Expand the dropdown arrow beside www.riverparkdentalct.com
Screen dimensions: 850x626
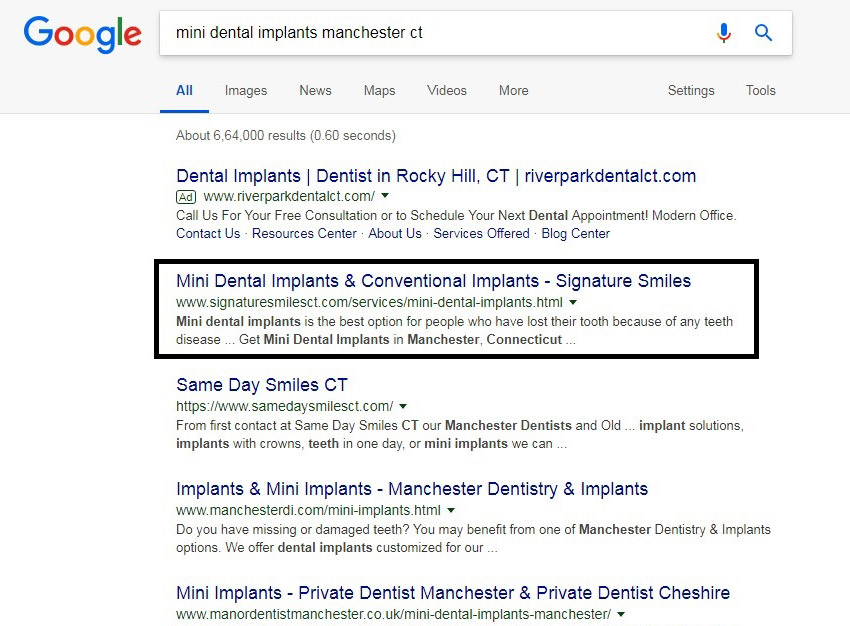(x=385, y=196)
